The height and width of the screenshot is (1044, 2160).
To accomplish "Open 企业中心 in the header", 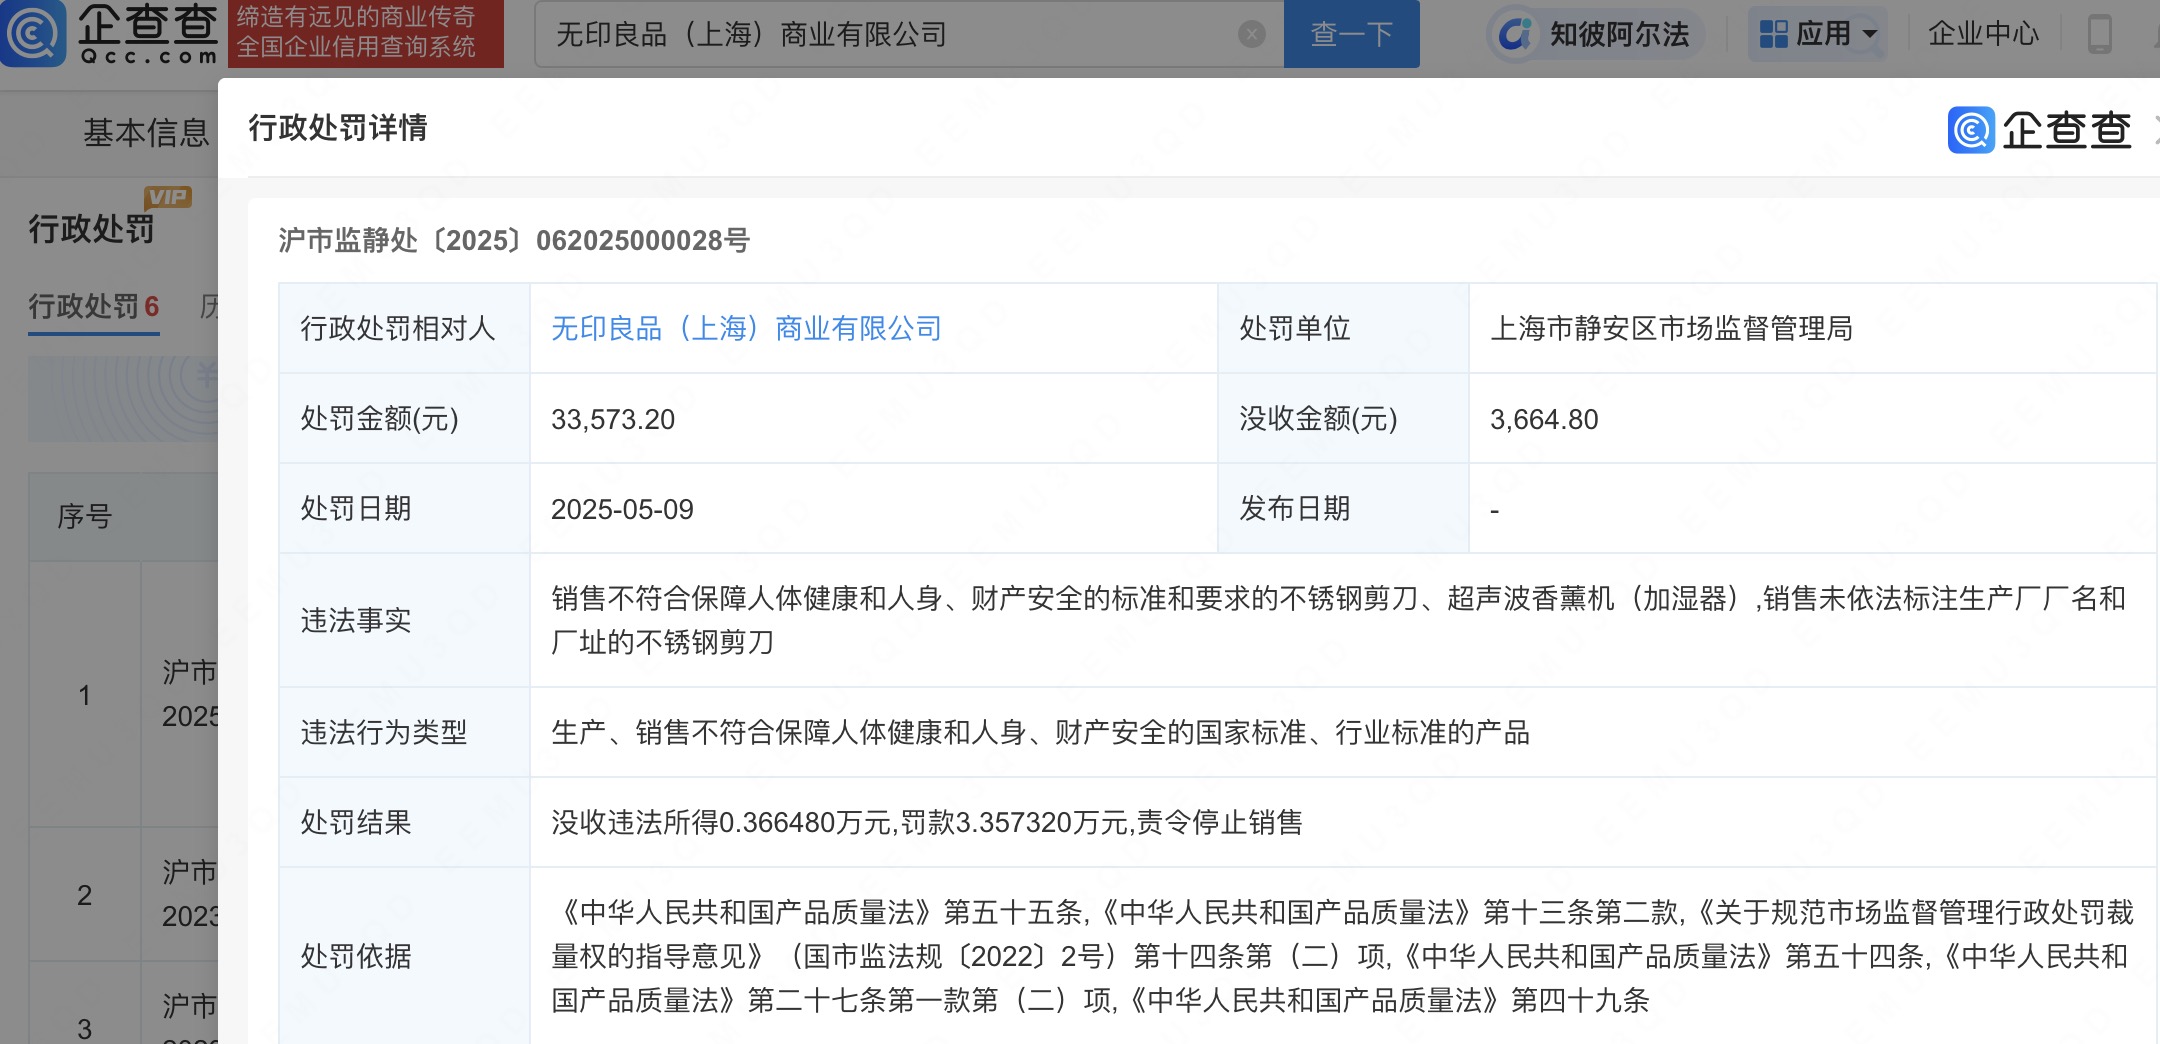I will [1982, 35].
